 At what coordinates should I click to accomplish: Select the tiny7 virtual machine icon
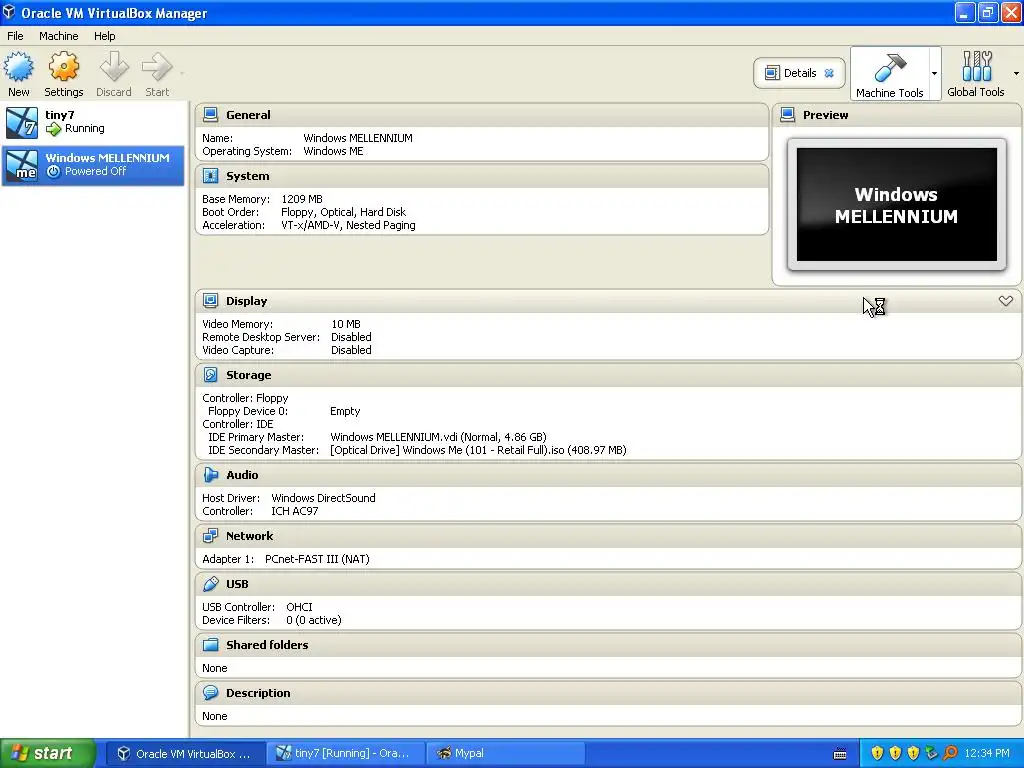point(22,122)
